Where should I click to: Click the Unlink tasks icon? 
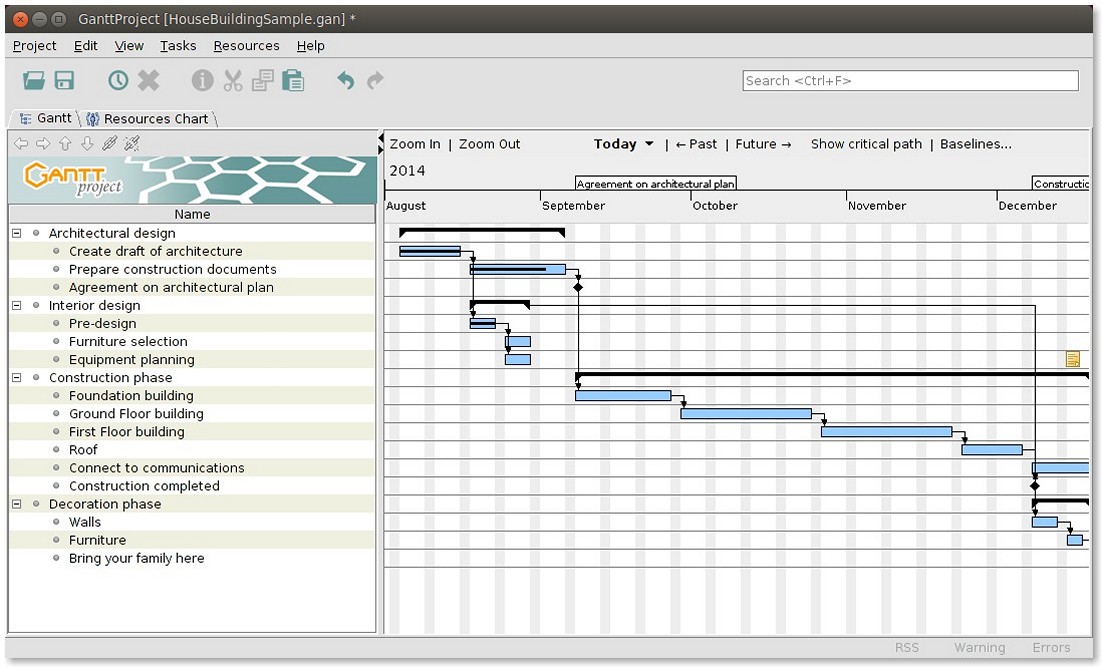(x=131, y=143)
